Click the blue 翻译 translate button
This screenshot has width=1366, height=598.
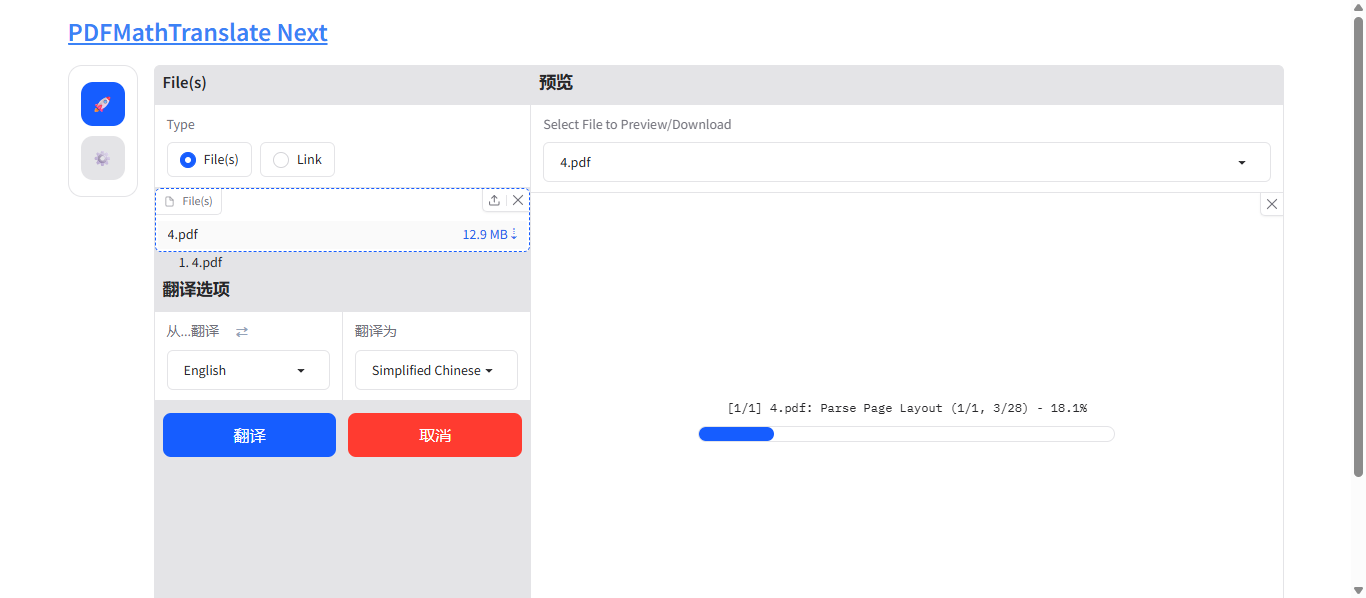249,435
